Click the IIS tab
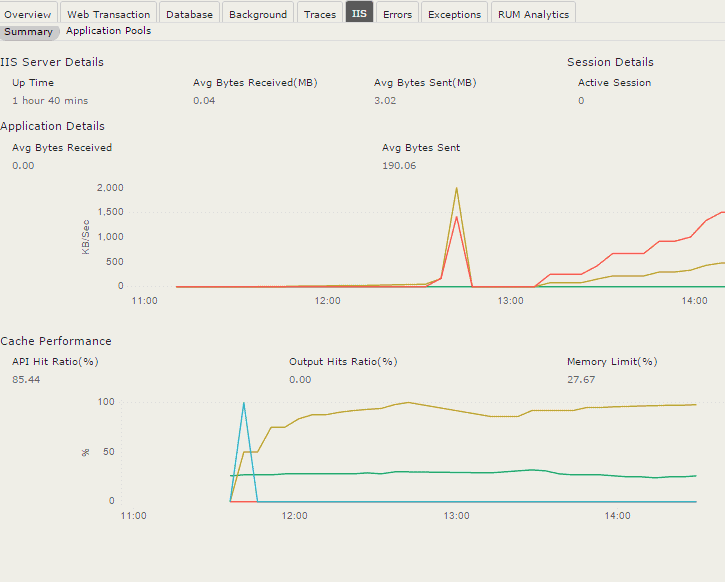Viewport: 725px width, 582px height. click(x=359, y=14)
